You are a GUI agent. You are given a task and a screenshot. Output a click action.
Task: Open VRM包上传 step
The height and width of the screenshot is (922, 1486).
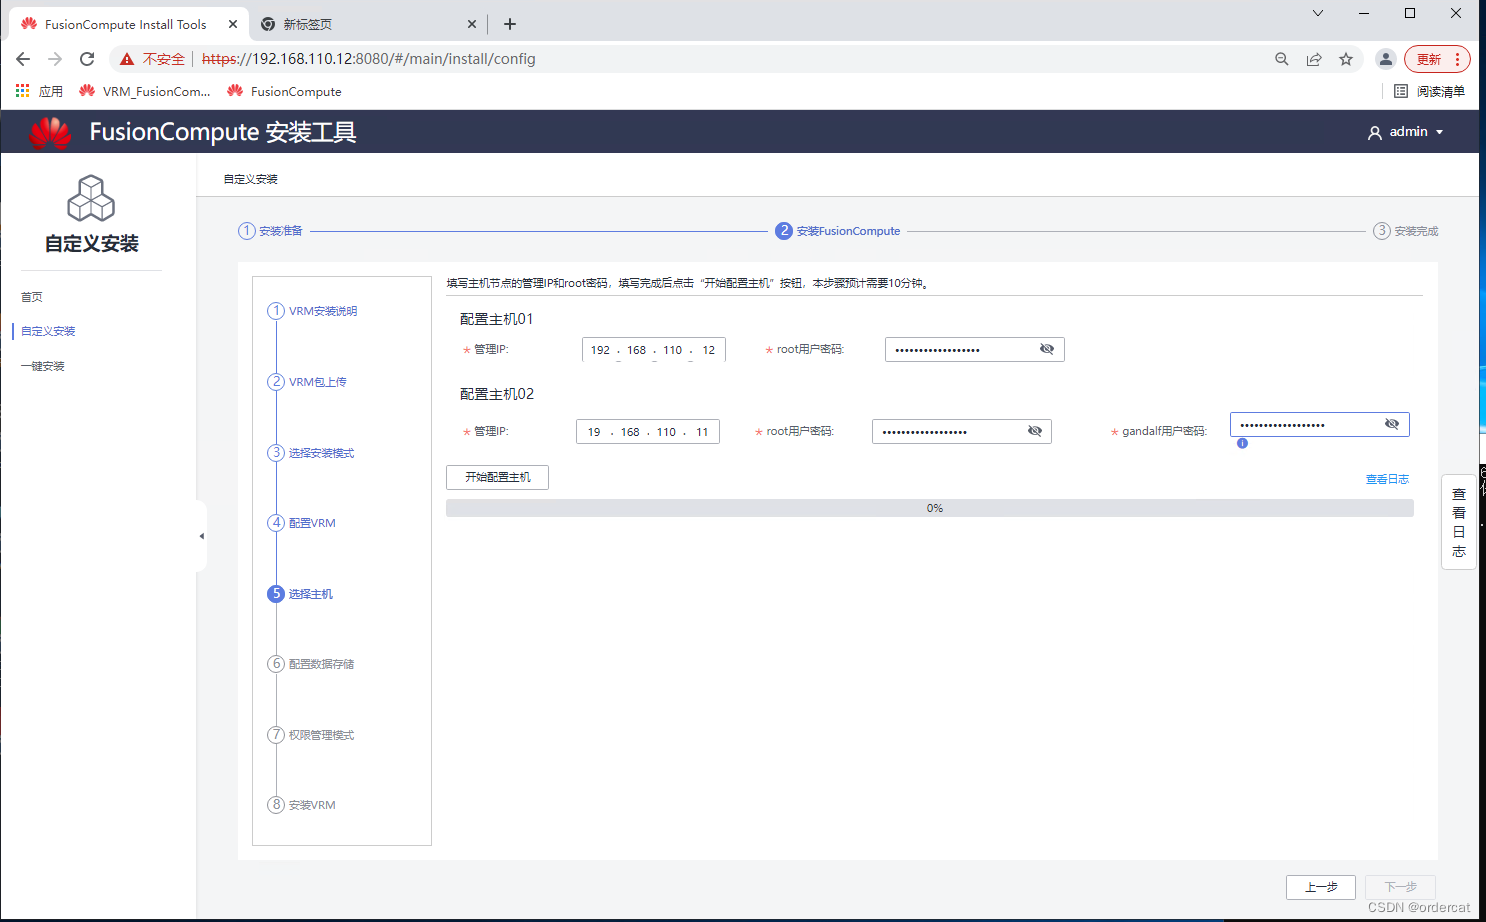pos(307,382)
